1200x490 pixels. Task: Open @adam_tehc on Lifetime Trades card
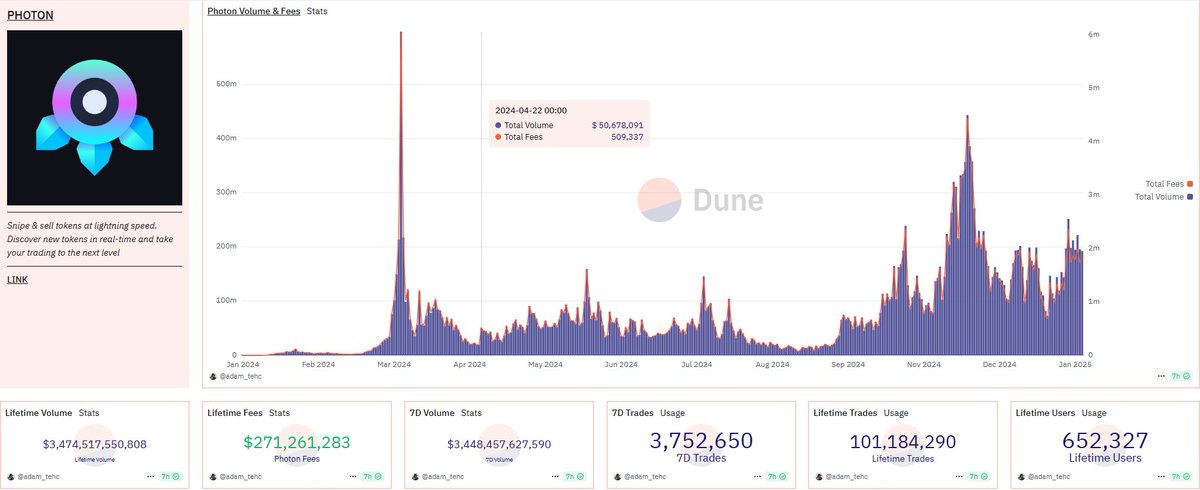[845, 477]
